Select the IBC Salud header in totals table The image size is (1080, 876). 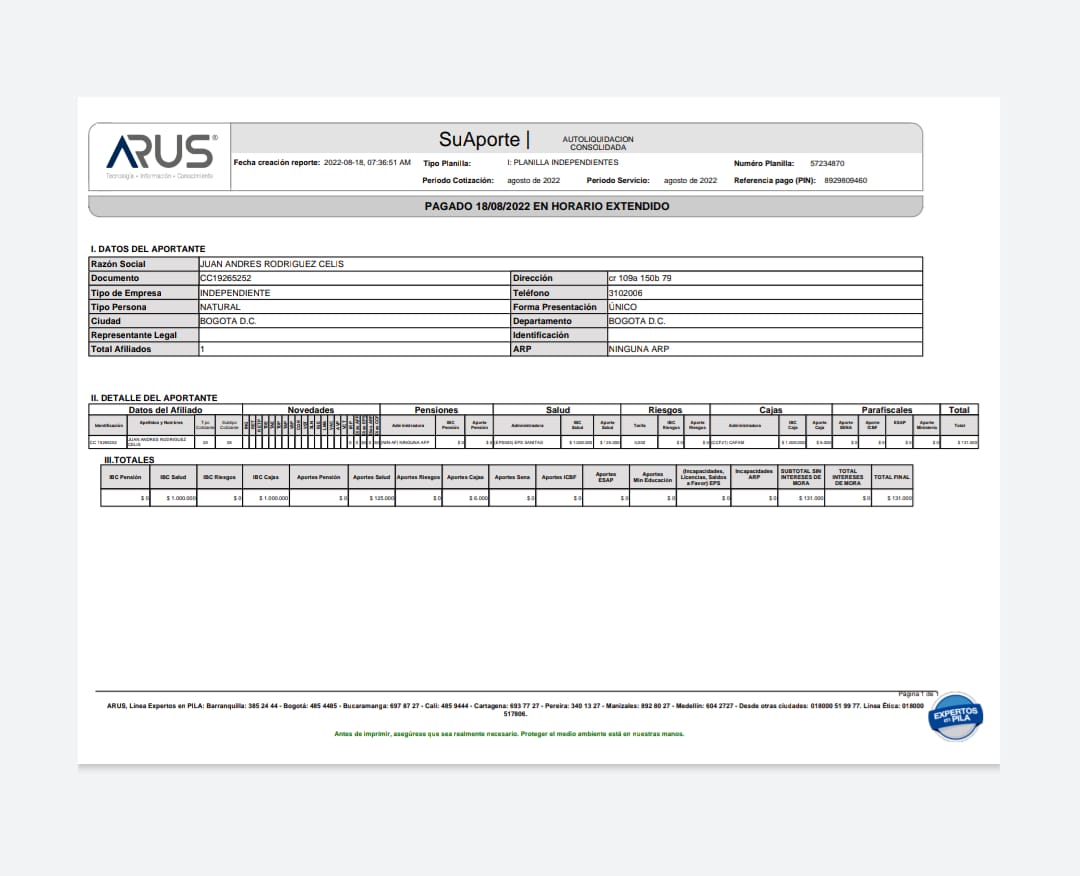click(x=173, y=477)
